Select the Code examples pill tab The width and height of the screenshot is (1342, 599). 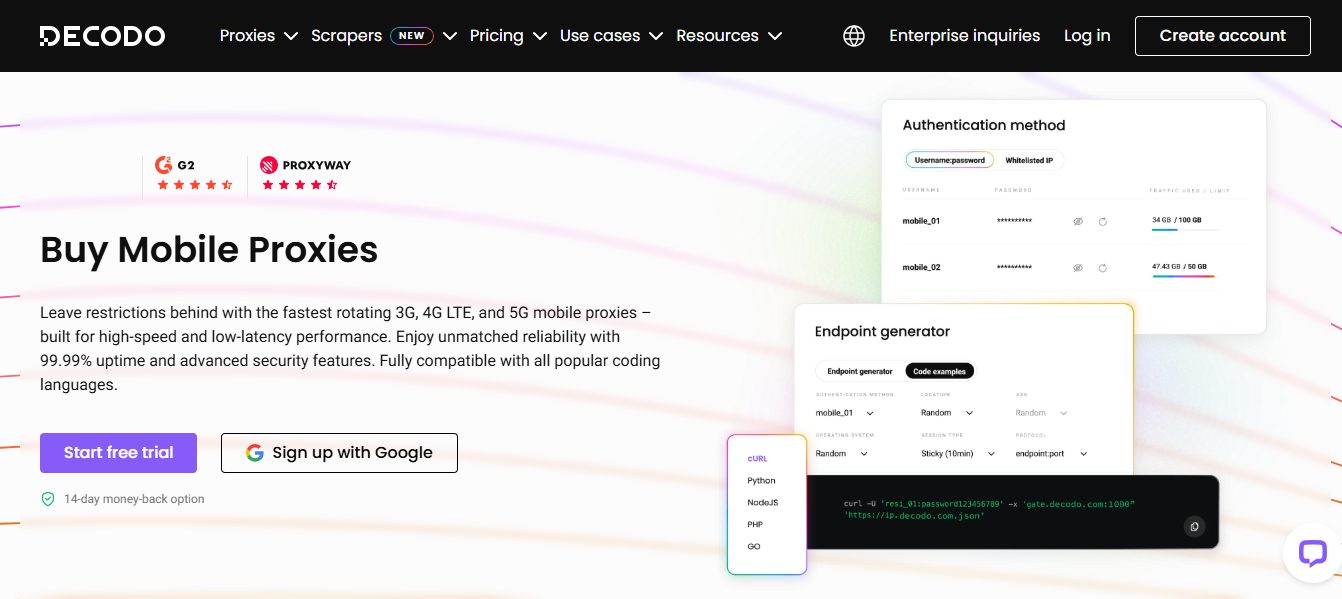pyautogui.click(x=940, y=371)
